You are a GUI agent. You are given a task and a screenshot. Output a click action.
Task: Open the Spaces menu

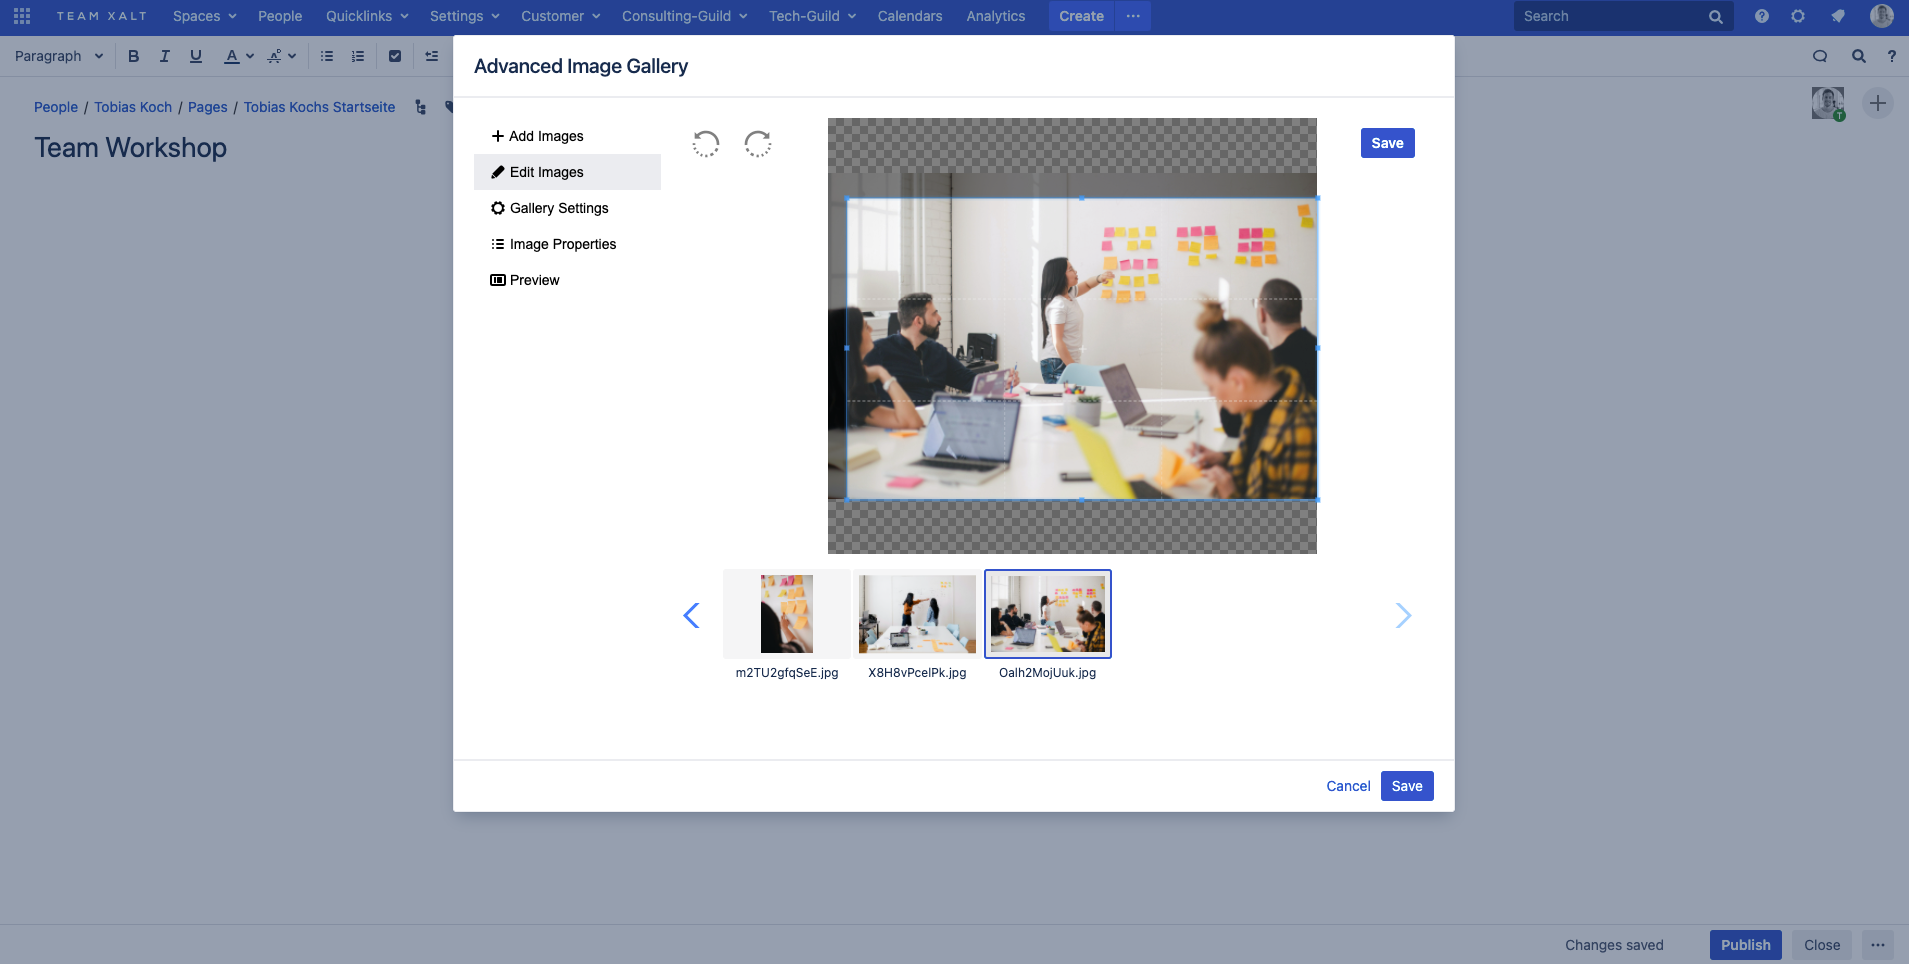(205, 16)
